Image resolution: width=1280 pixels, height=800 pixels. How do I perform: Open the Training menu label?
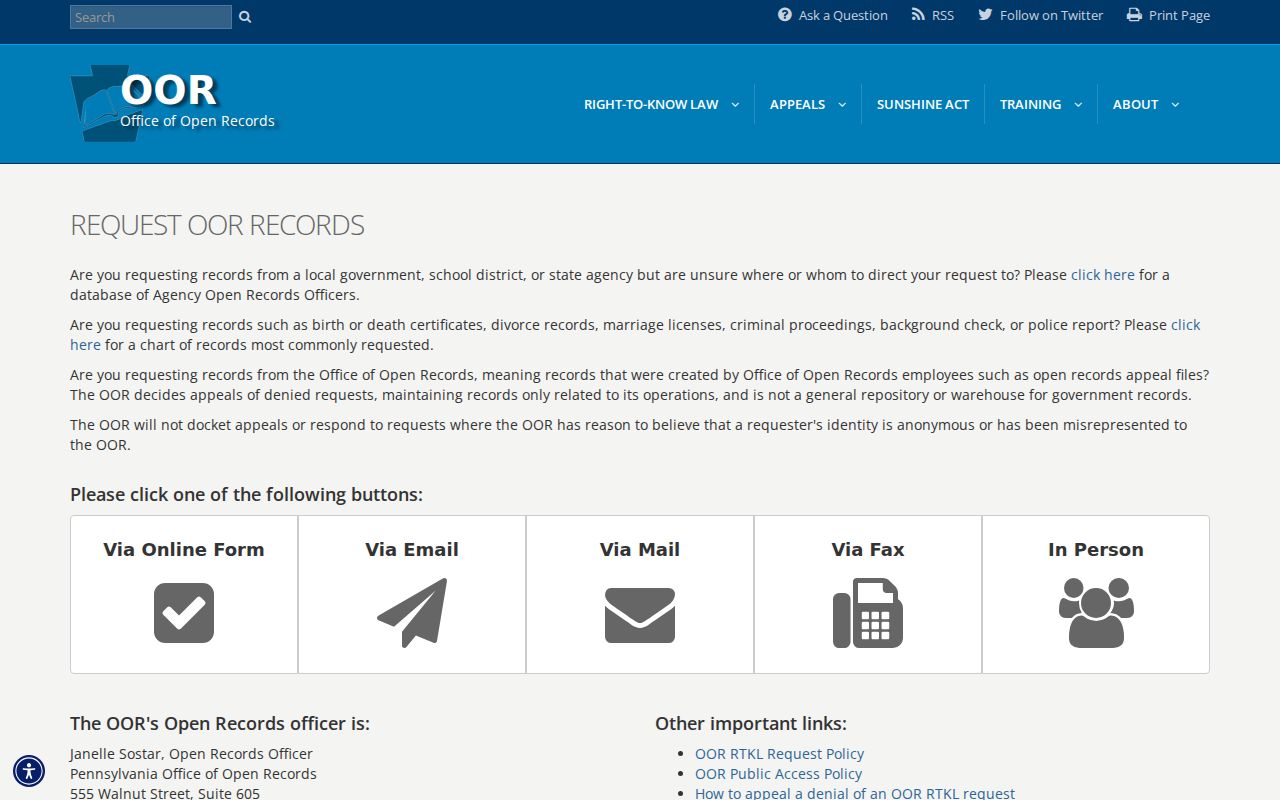click(x=1030, y=104)
